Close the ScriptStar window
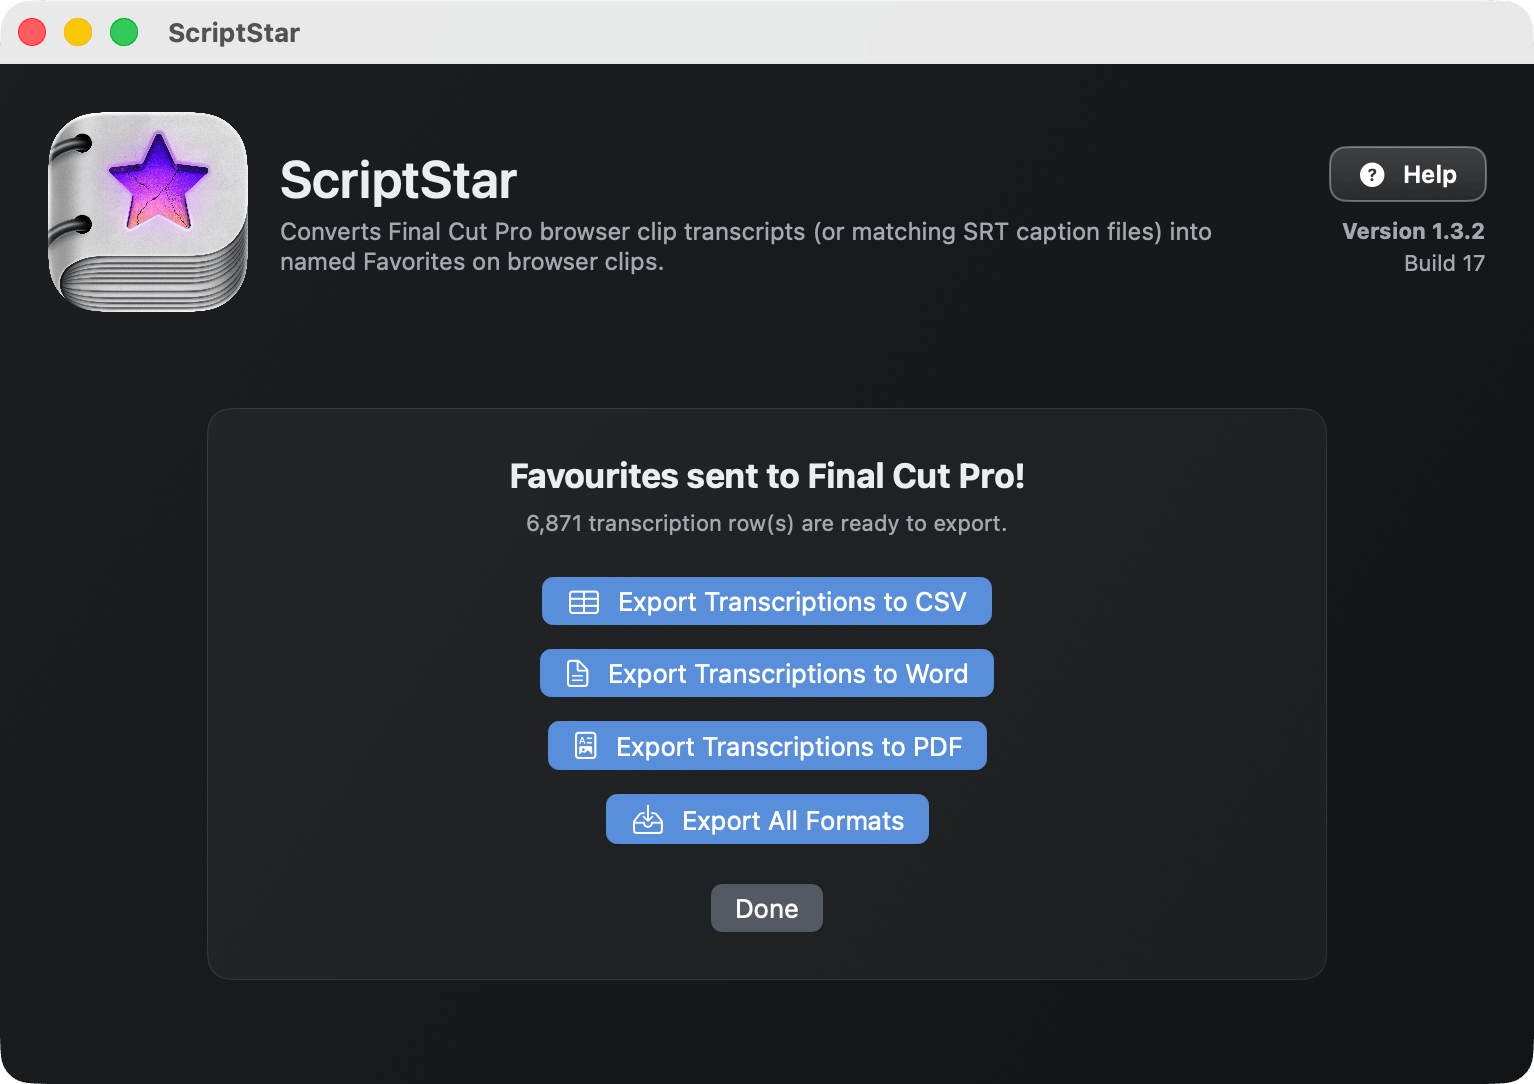The width and height of the screenshot is (1534, 1084). (32, 32)
